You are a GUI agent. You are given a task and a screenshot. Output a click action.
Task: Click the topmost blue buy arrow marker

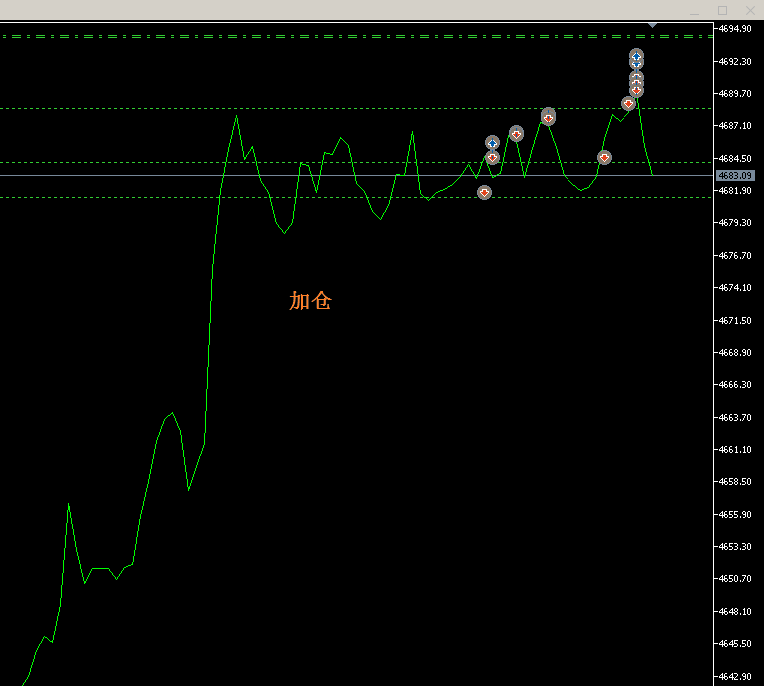point(636,56)
